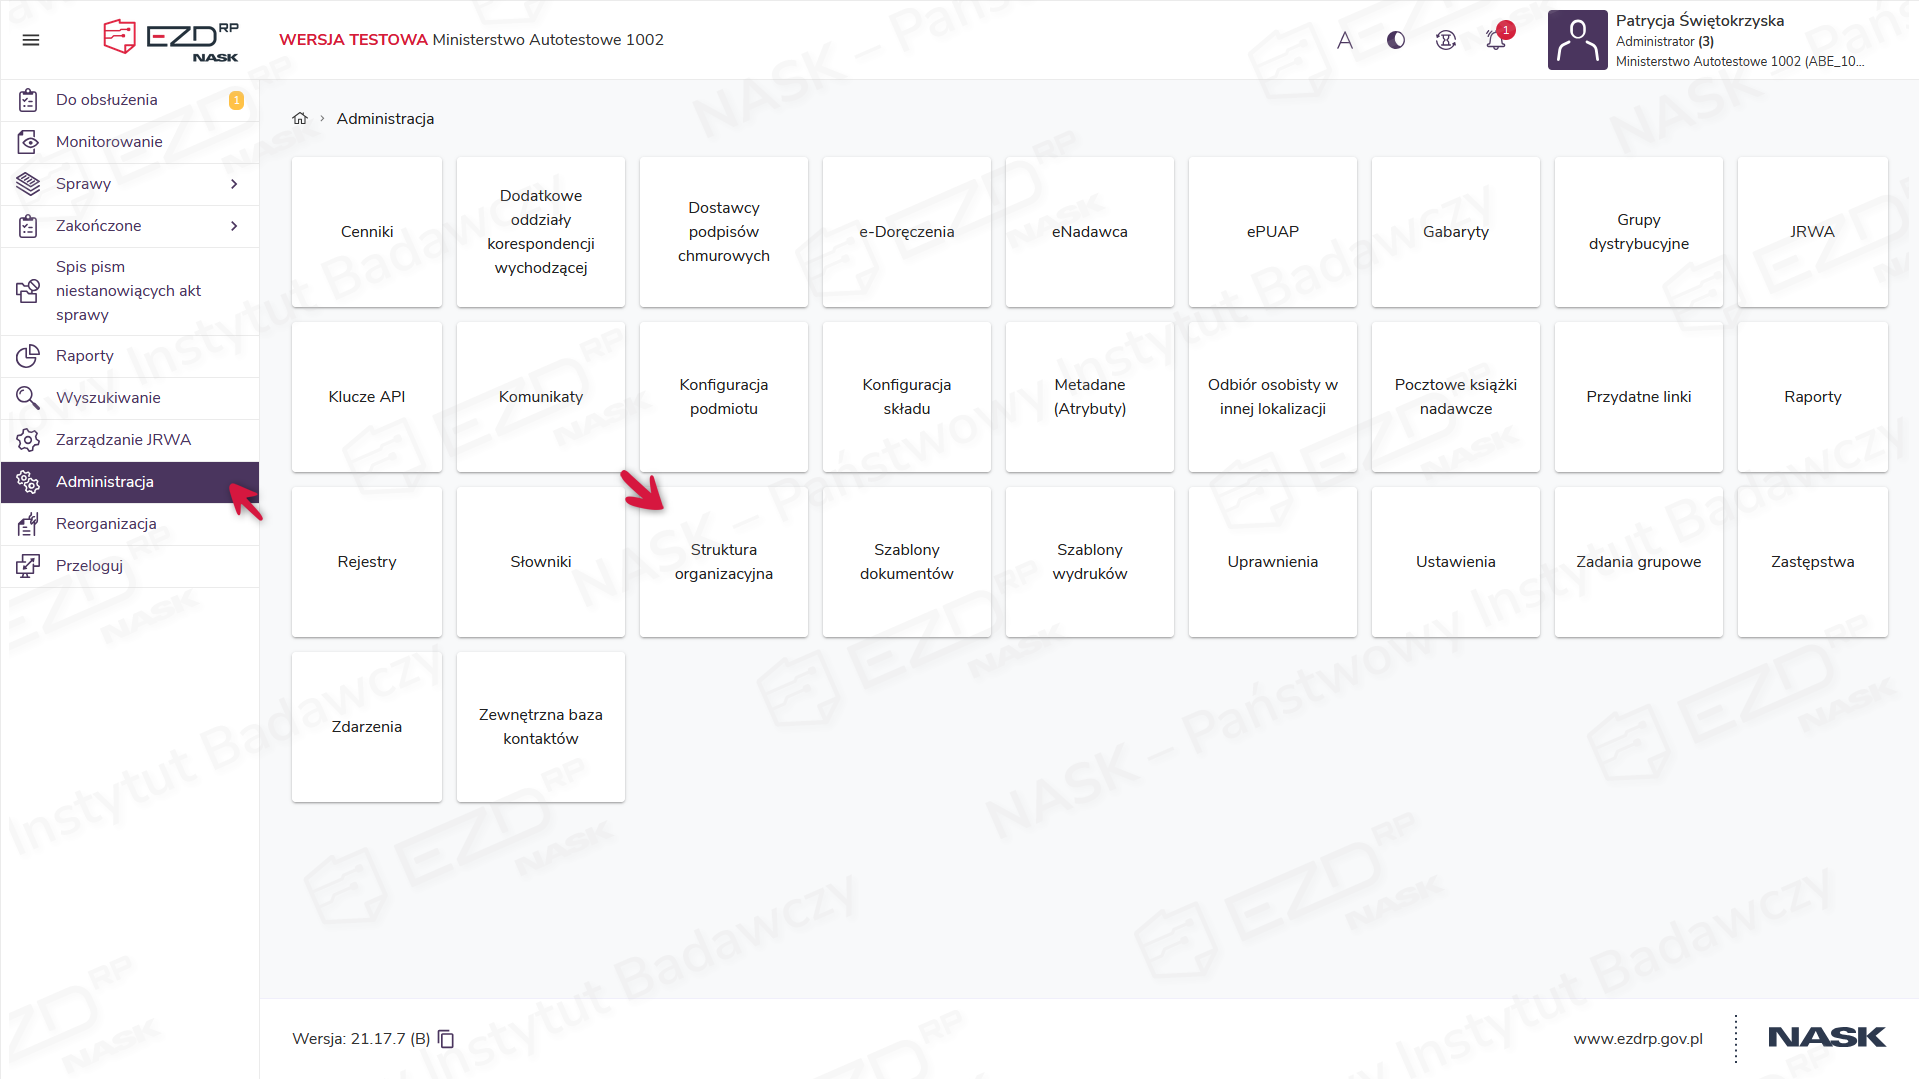This screenshot has height=1079, width=1919.
Task: Open the Struktura organizacyjna tile
Action: 723,562
